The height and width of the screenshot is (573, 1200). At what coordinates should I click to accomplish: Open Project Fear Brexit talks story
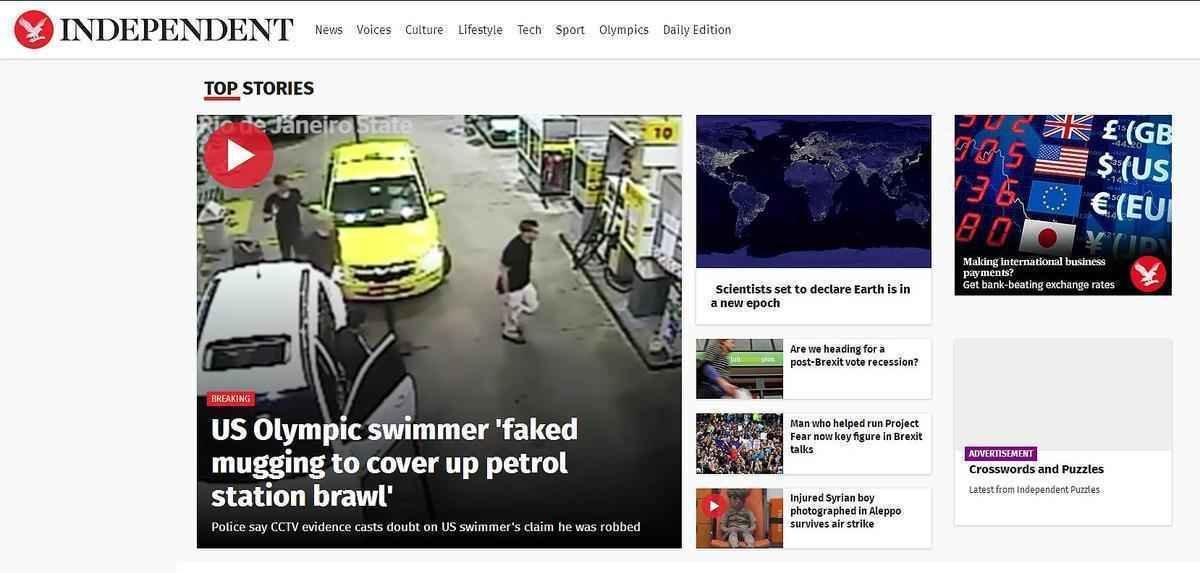click(x=856, y=436)
